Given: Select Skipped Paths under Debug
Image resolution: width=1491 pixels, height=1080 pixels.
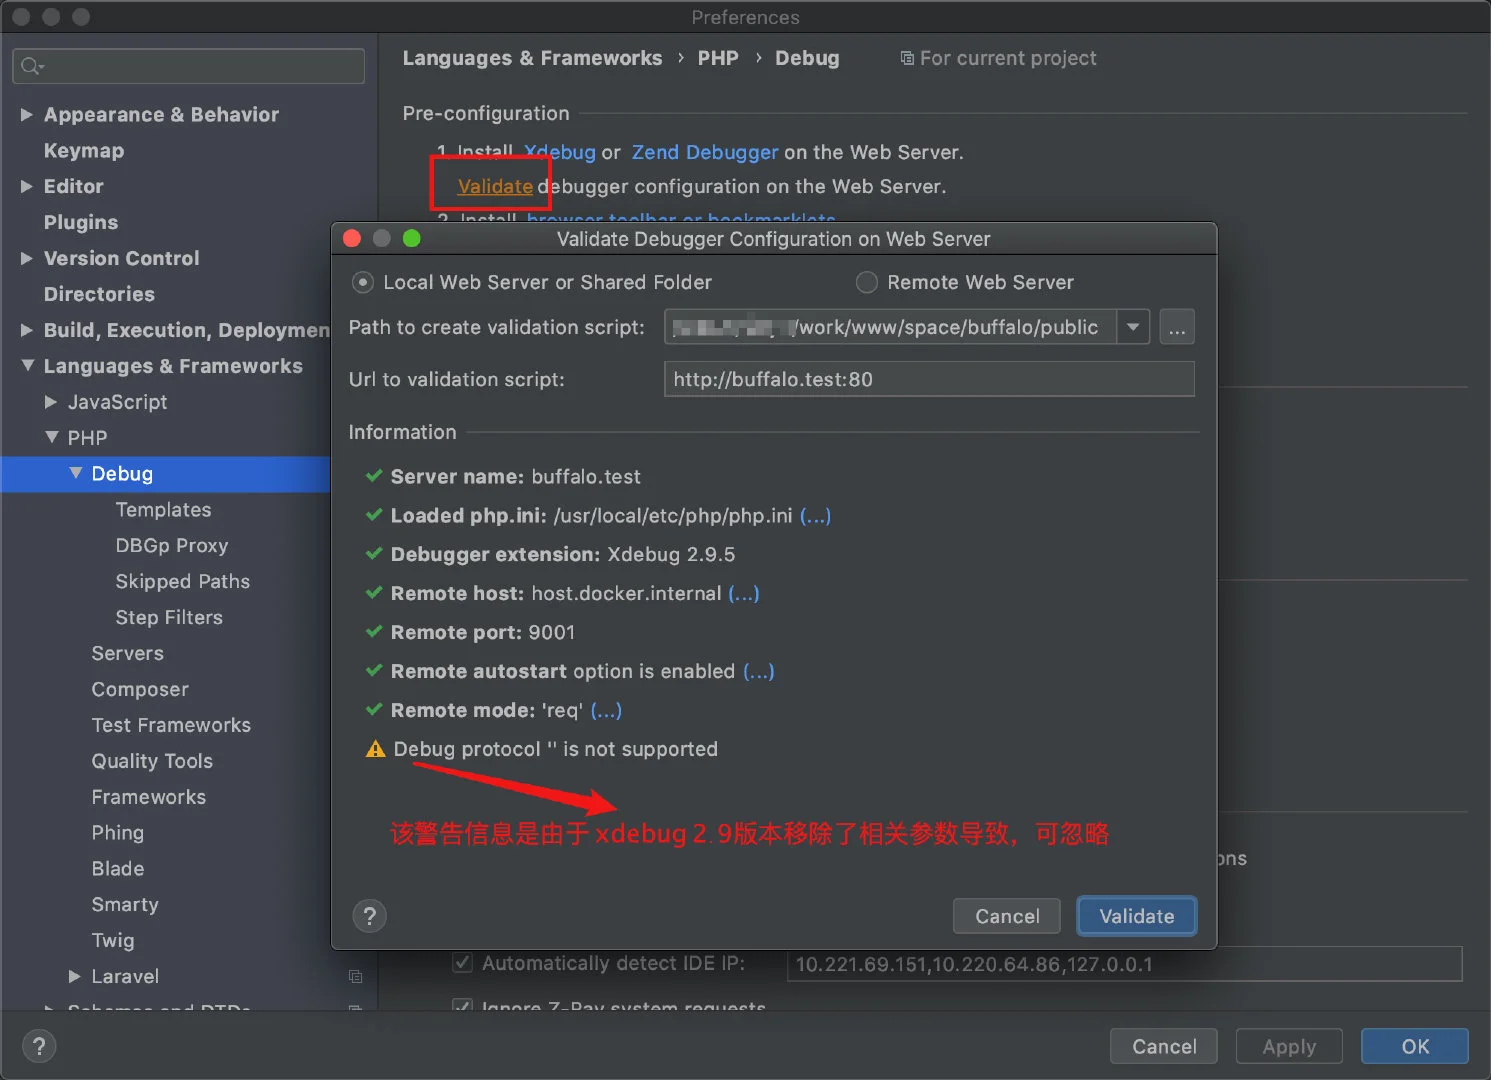Looking at the screenshot, I should 182,581.
